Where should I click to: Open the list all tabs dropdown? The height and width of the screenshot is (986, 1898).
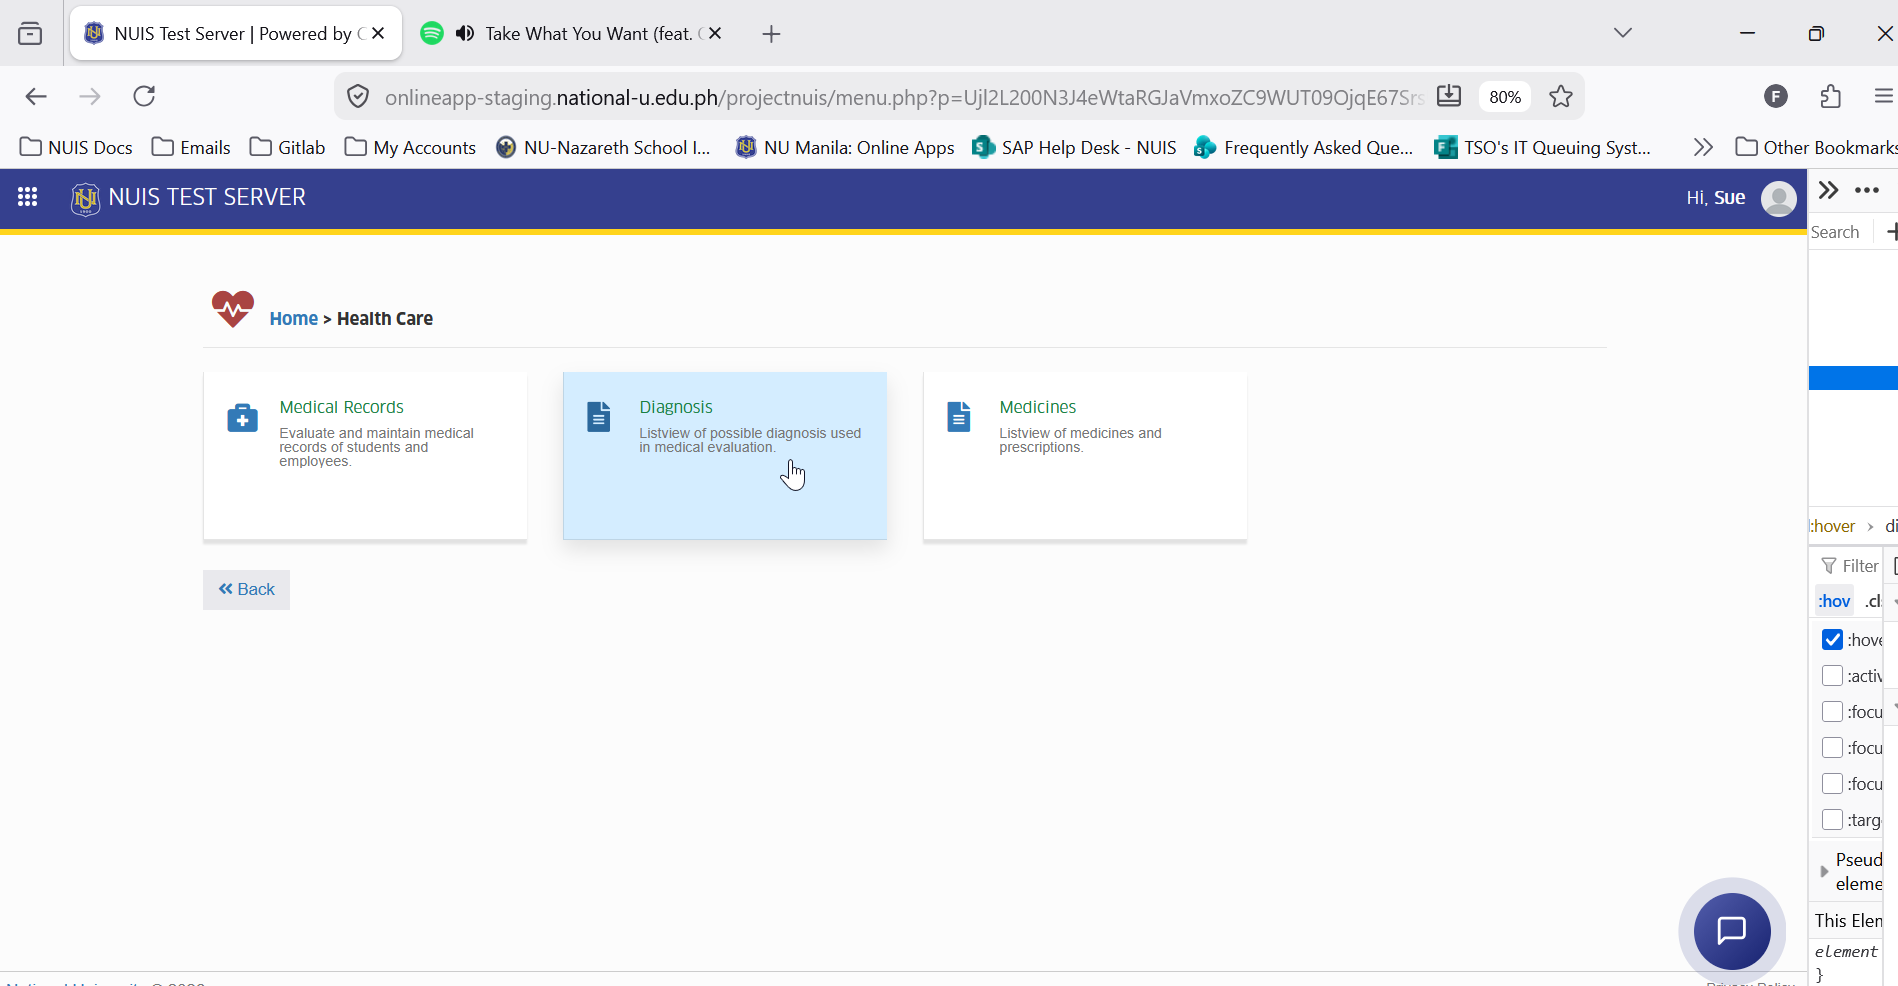click(1623, 33)
